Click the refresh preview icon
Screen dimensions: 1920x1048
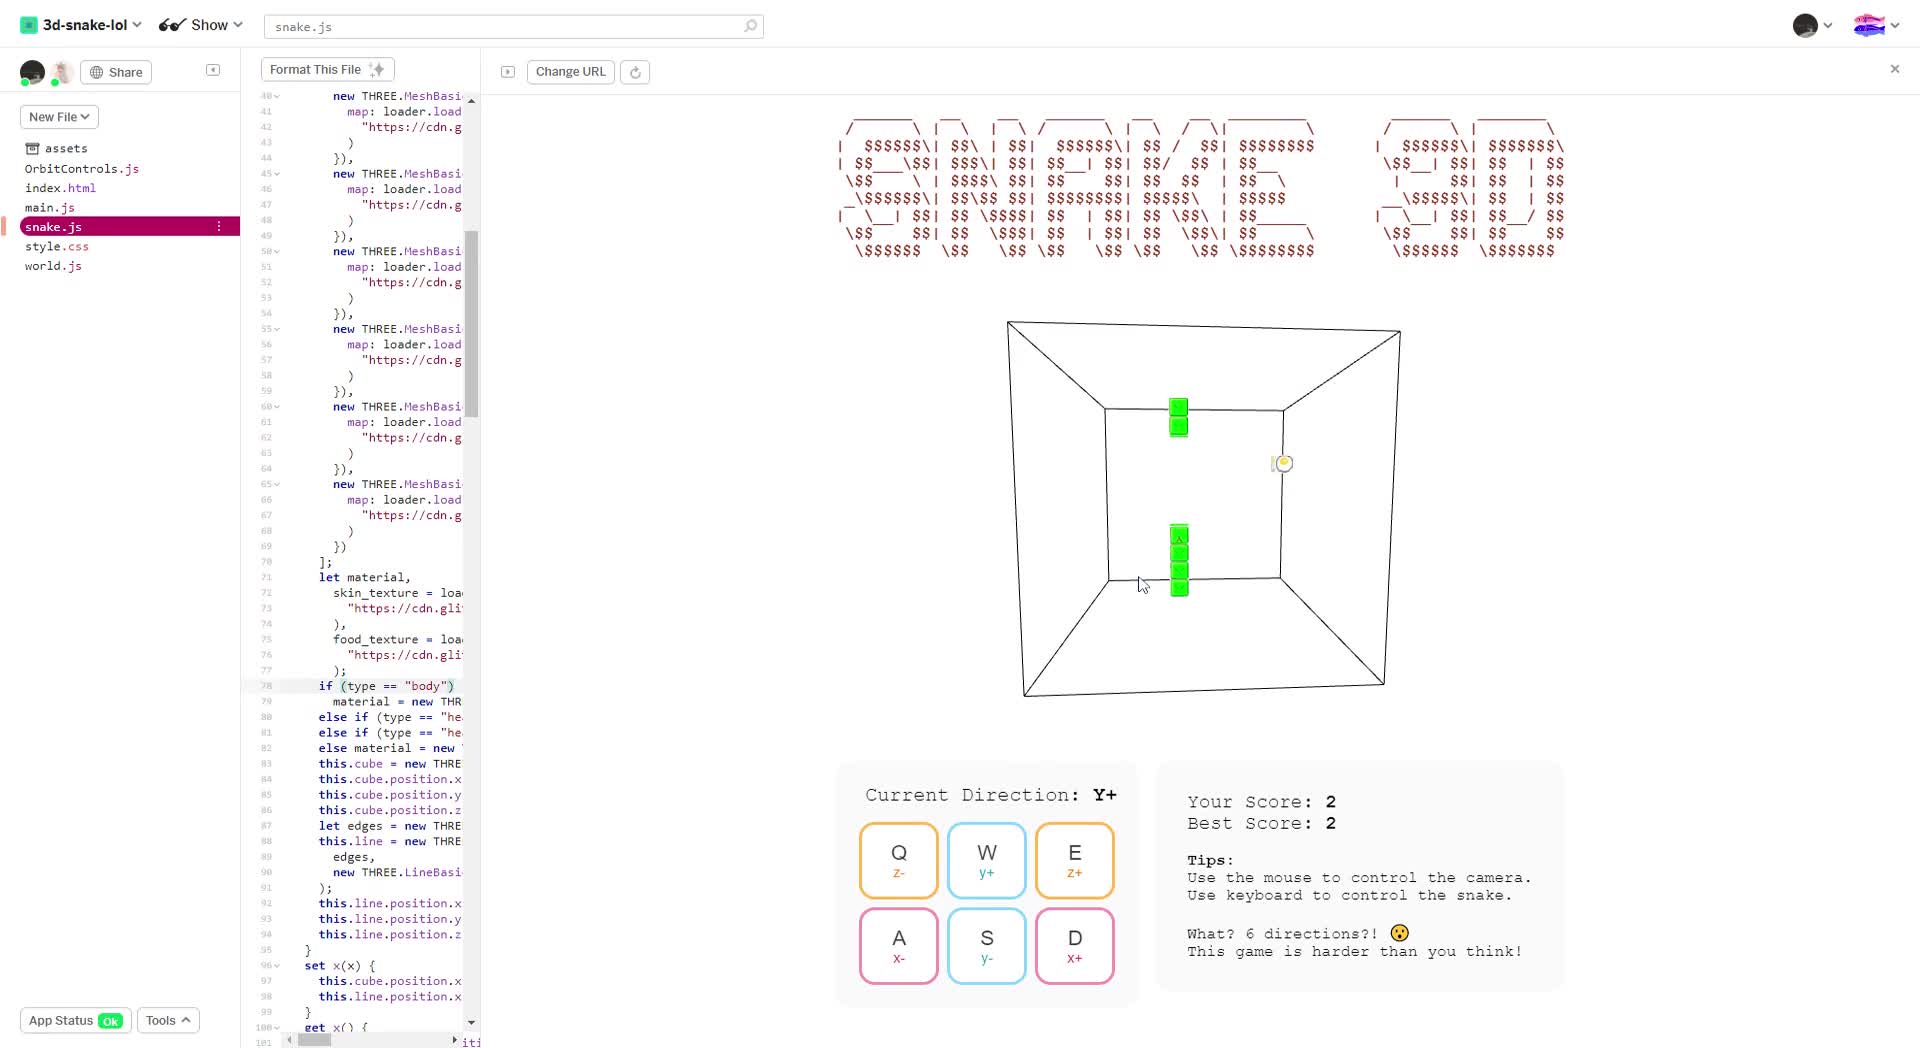coord(635,72)
